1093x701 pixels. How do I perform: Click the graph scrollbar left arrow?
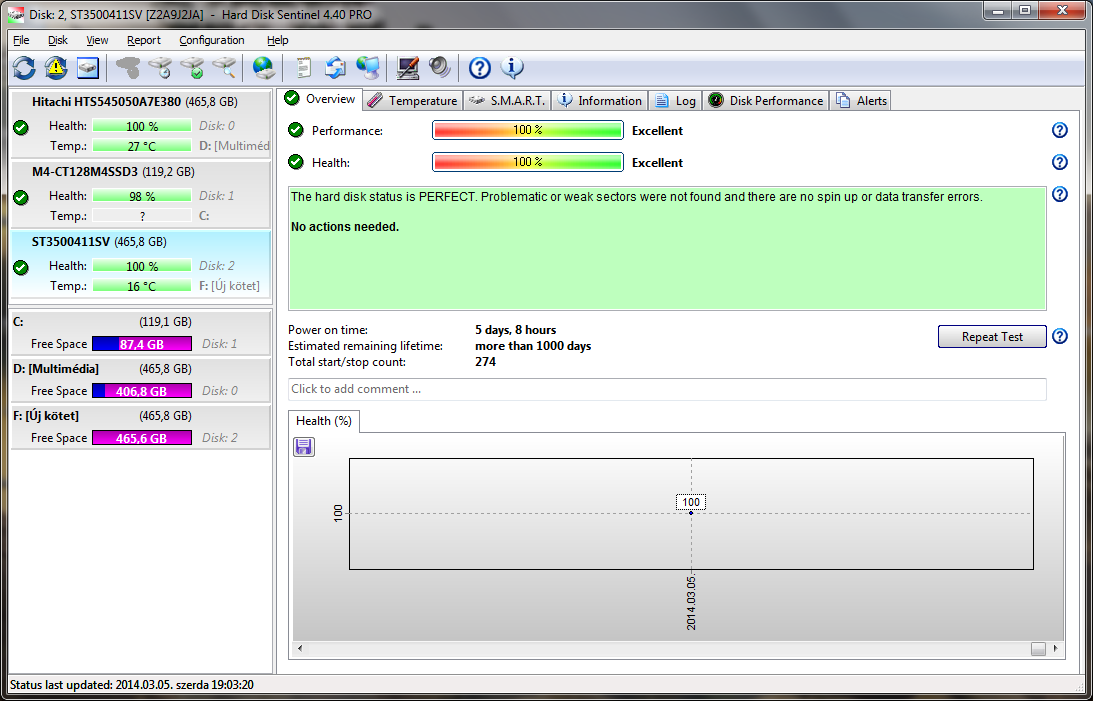tap(300, 648)
